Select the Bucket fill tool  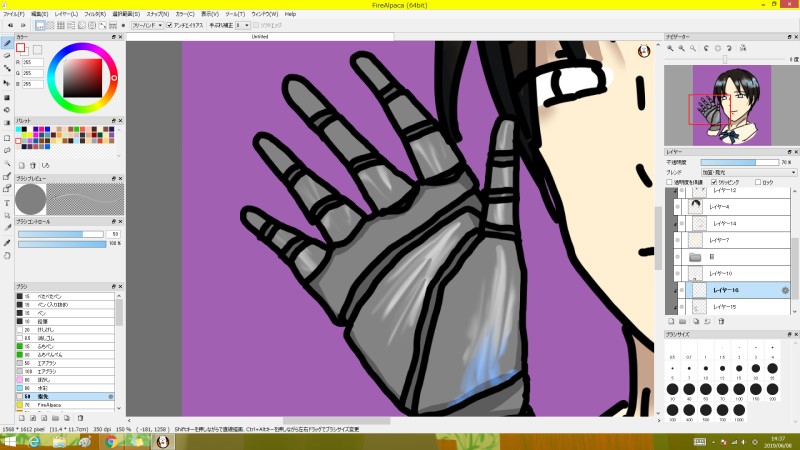tap(7, 110)
